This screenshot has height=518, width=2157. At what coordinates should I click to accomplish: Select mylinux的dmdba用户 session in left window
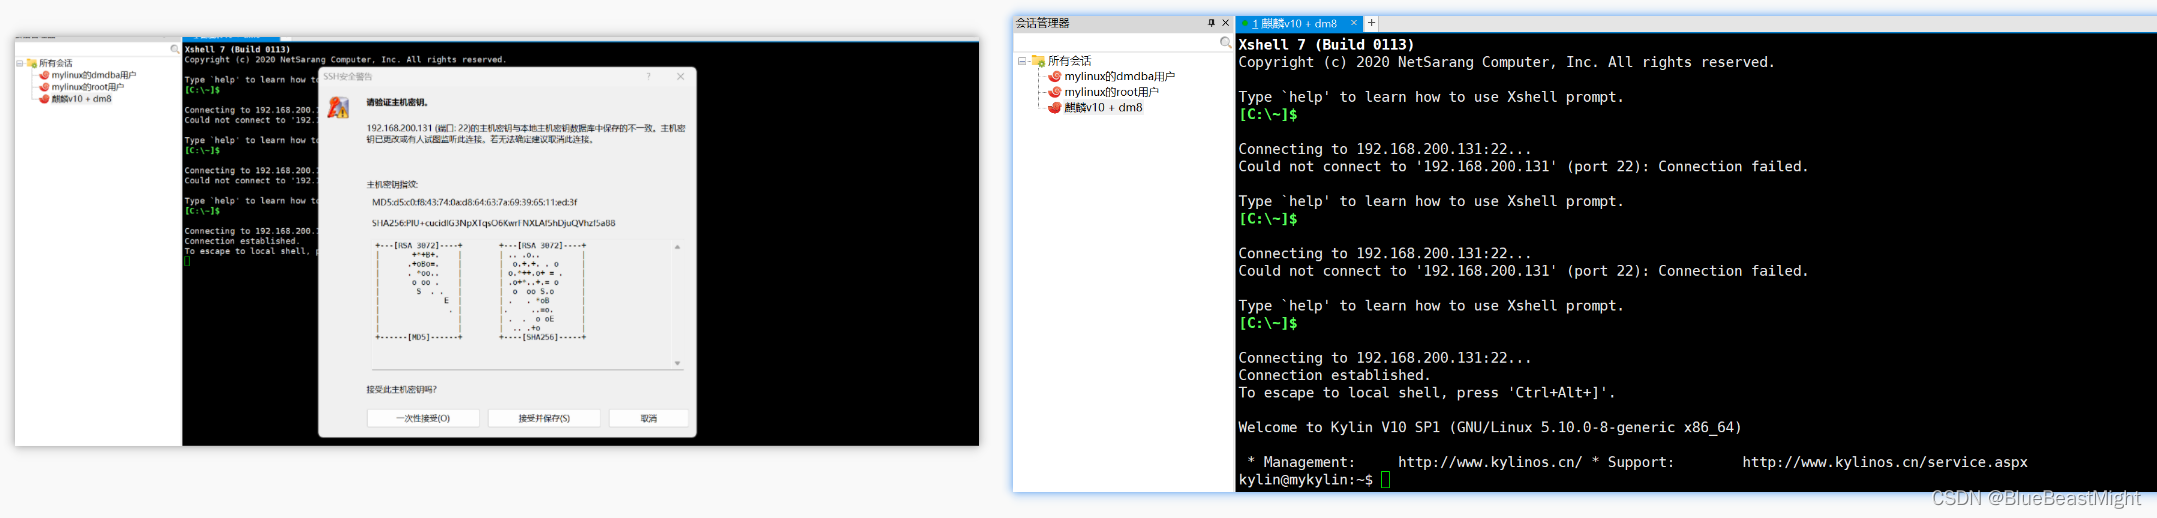(94, 75)
